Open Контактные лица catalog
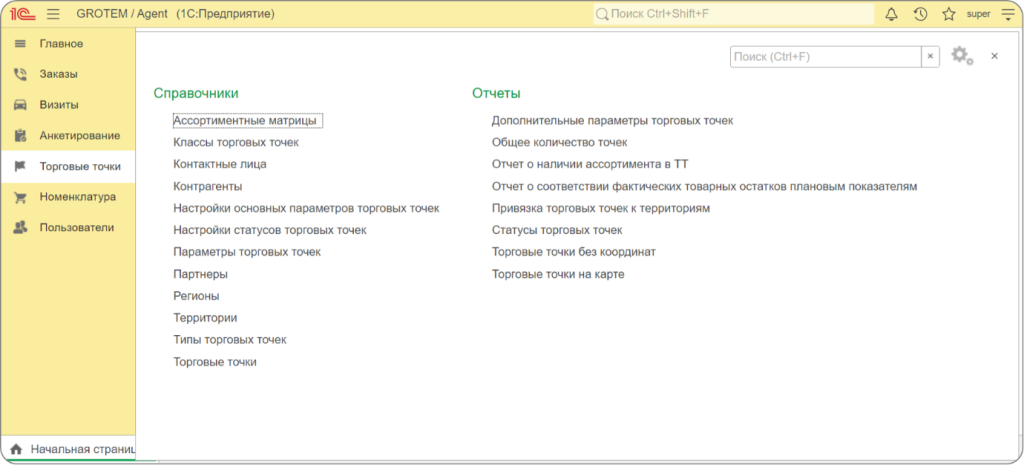This screenshot has height=465, width=1024. click(x=219, y=165)
